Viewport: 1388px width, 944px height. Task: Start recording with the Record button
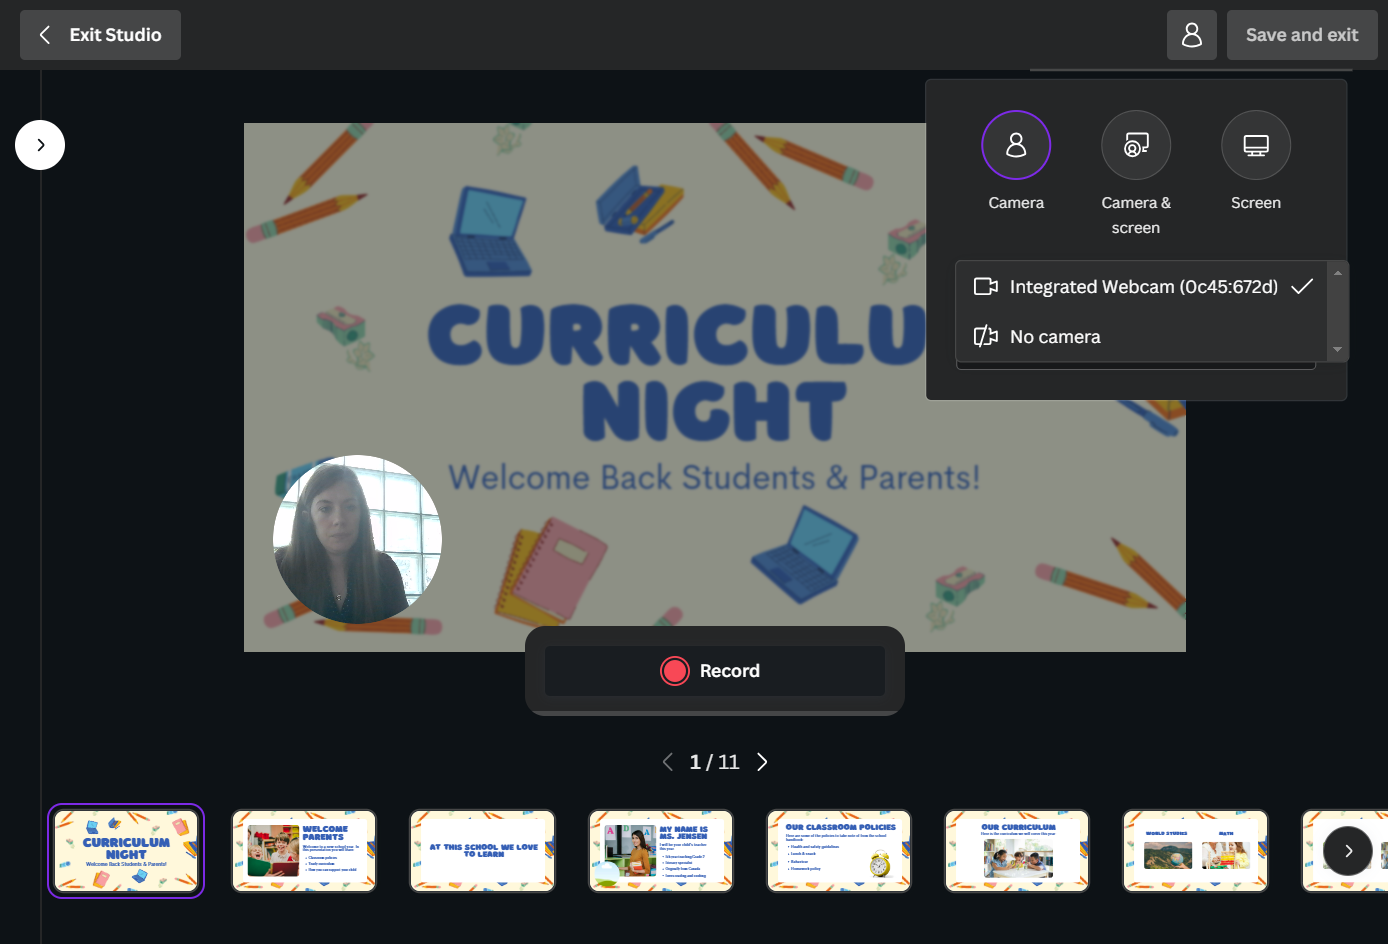tap(715, 671)
